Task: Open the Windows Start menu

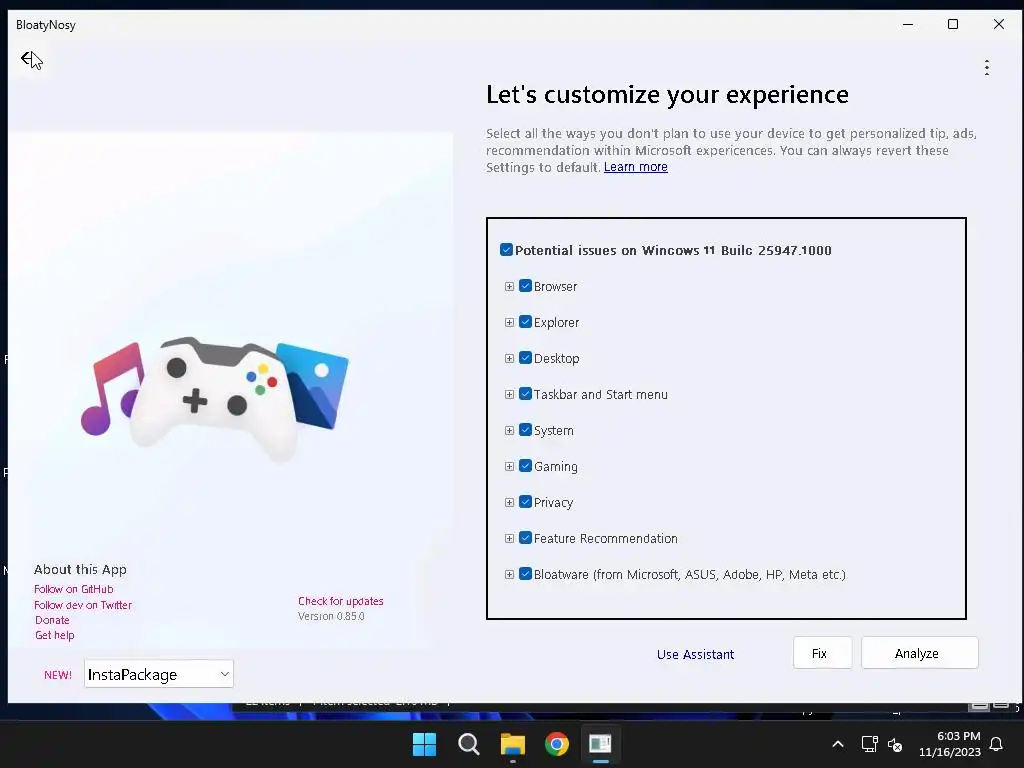Action: 424,744
